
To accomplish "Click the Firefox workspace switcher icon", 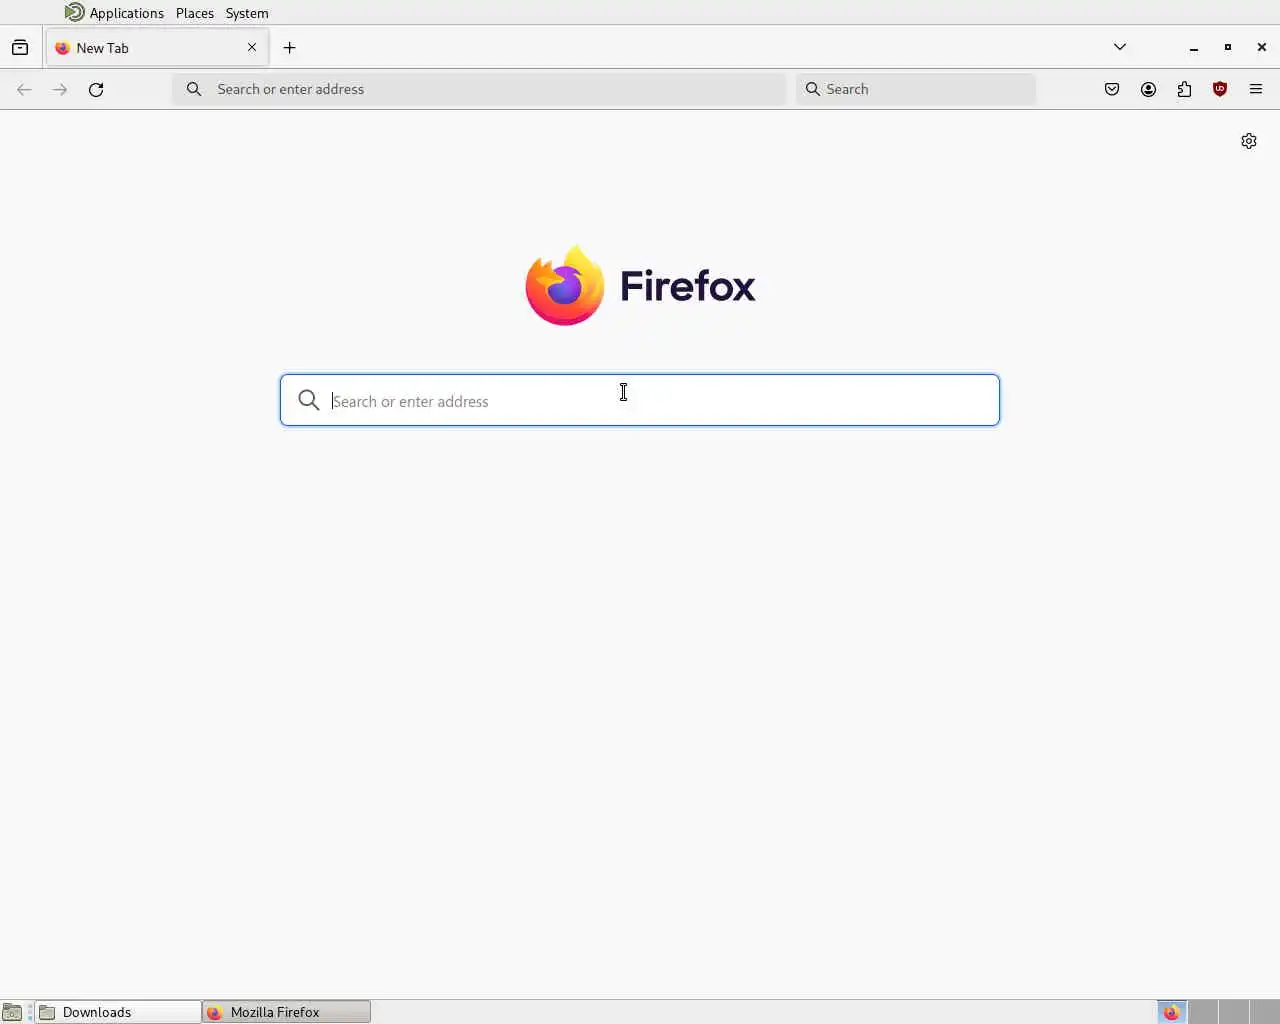I will pos(1172,1012).
